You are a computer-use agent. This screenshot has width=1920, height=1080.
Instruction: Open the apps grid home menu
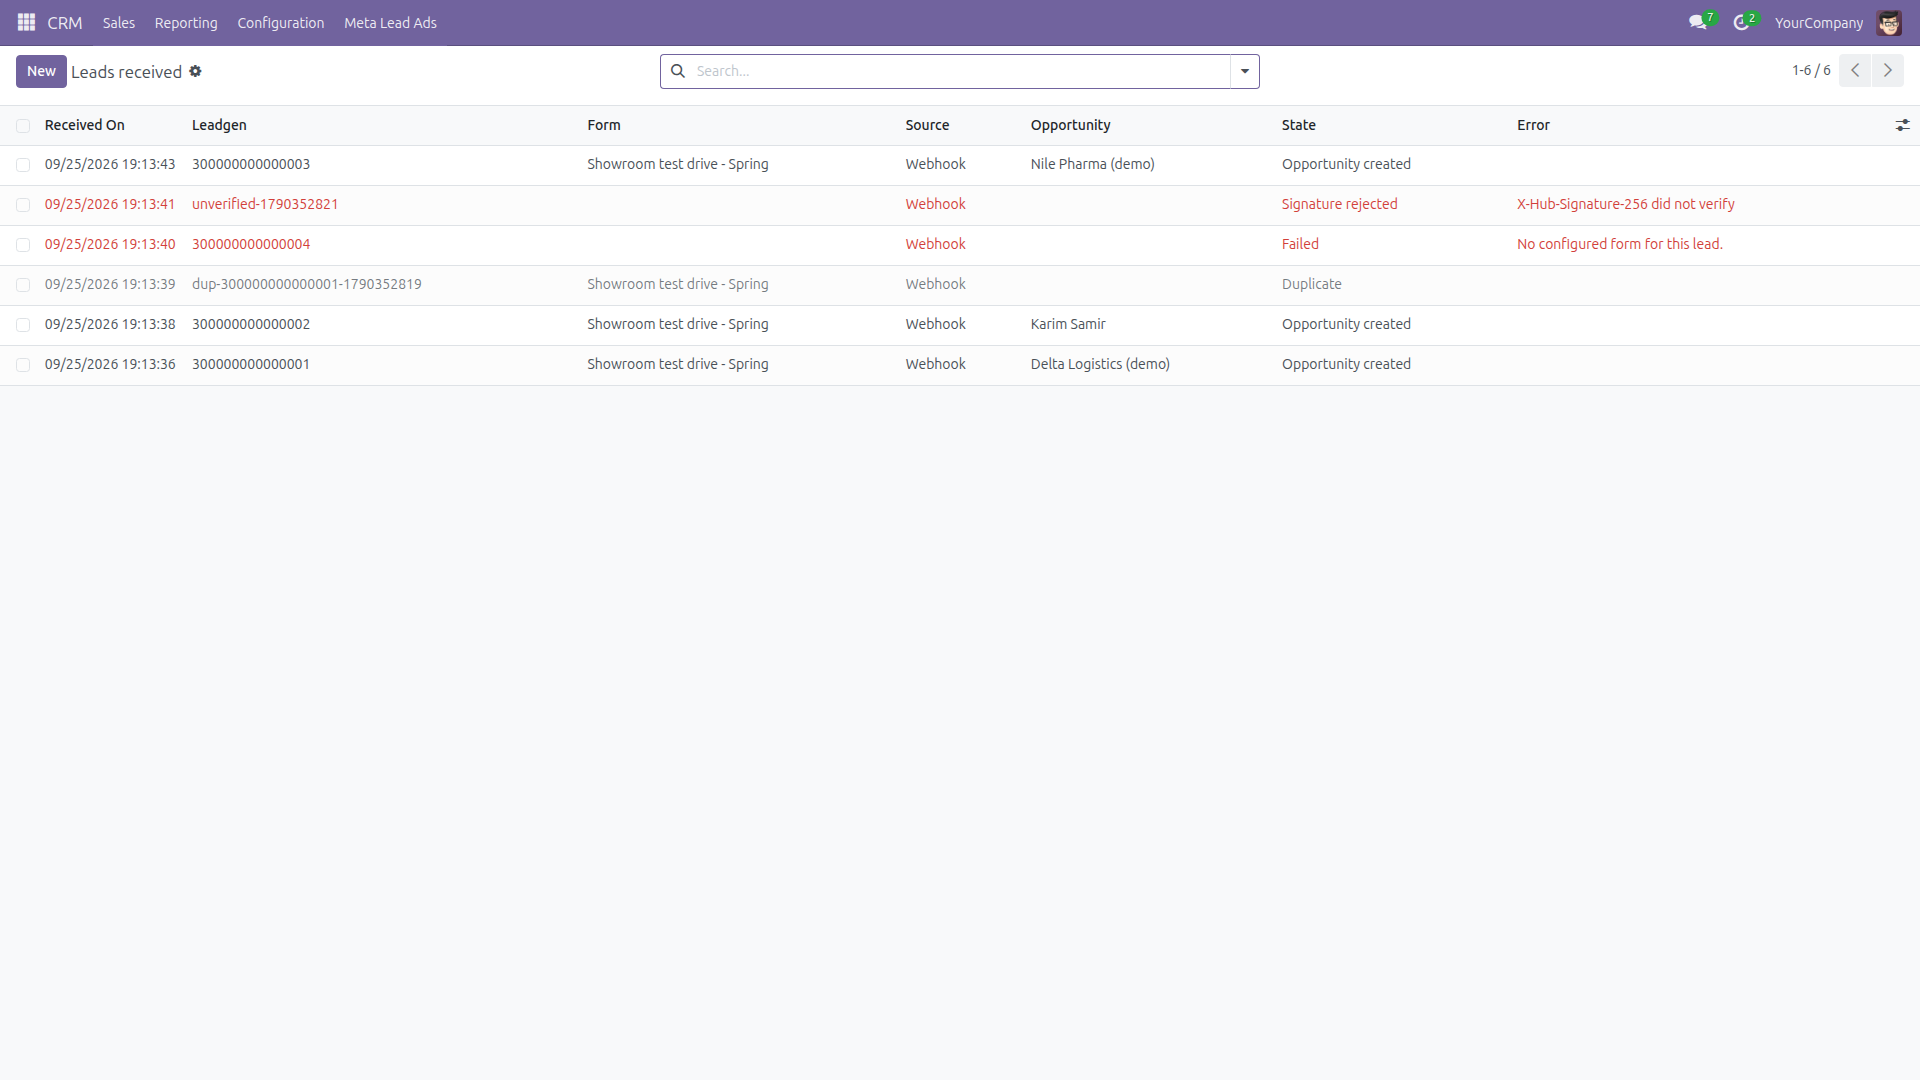pos(27,22)
